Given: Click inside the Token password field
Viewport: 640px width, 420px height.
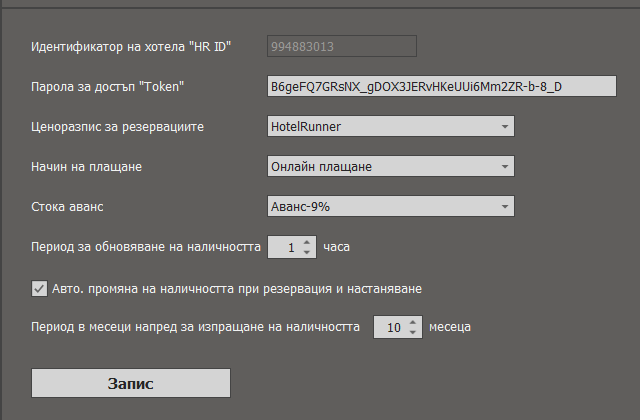Looking at the screenshot, I should 441,86.
